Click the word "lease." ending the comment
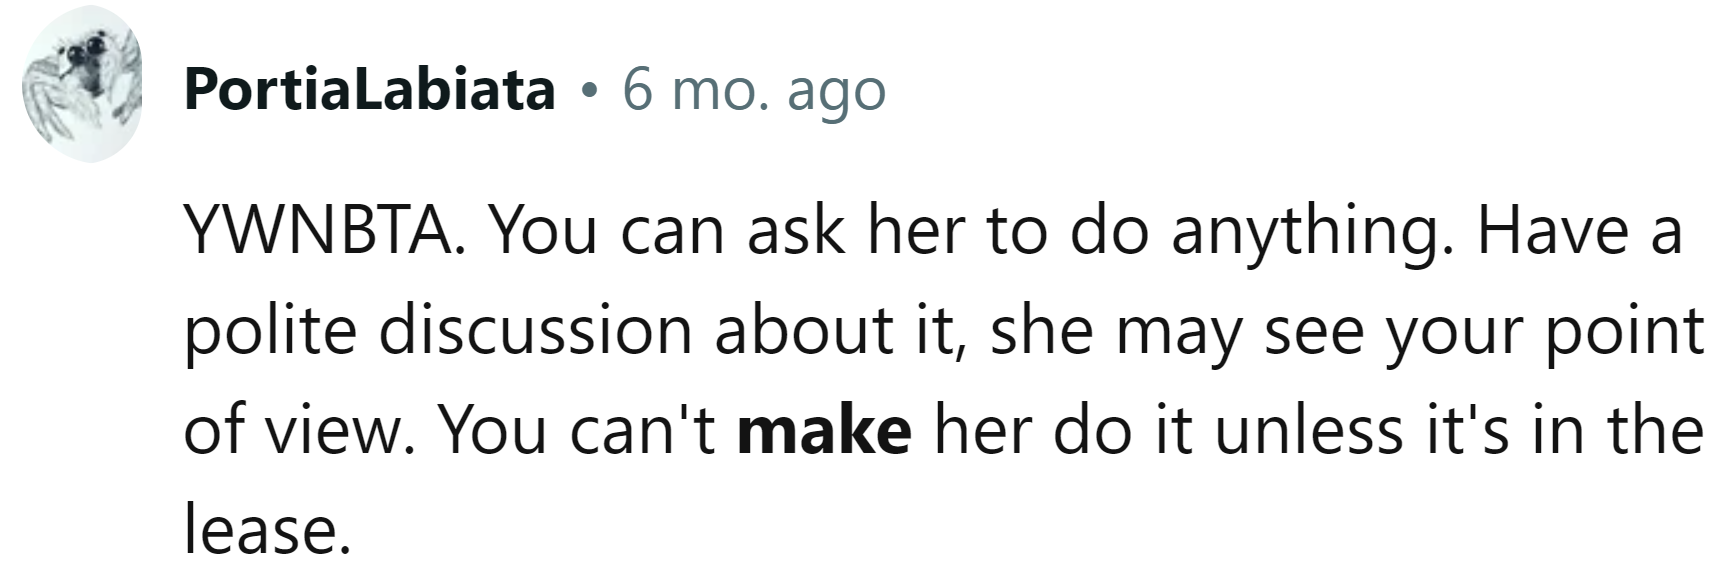1731x571 pixels. (268, 530)
